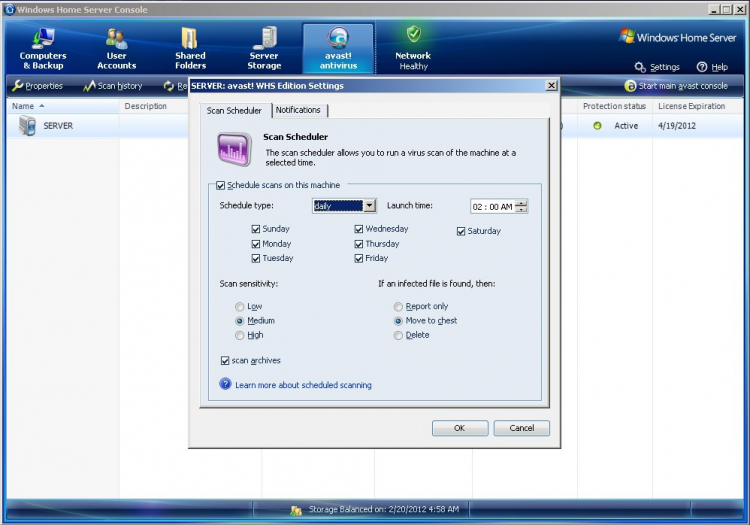Increase launch time with up arrow
The height and width of the screenshot is (525, 750).
(x=522, y=203)
